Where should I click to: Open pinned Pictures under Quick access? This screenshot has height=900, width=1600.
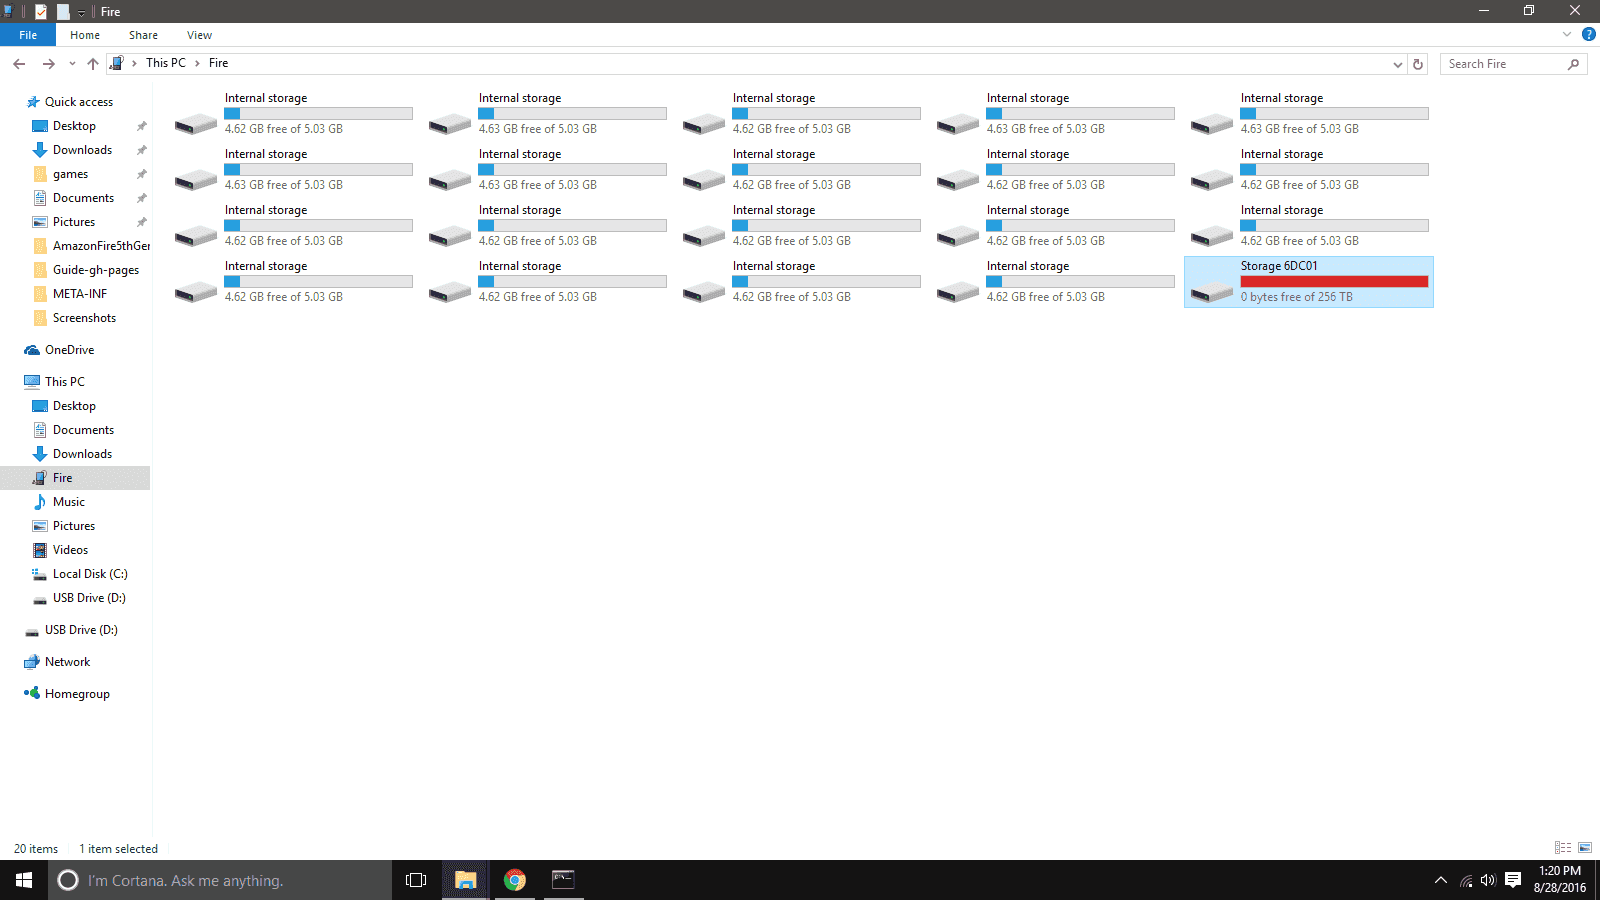(74, 222)
